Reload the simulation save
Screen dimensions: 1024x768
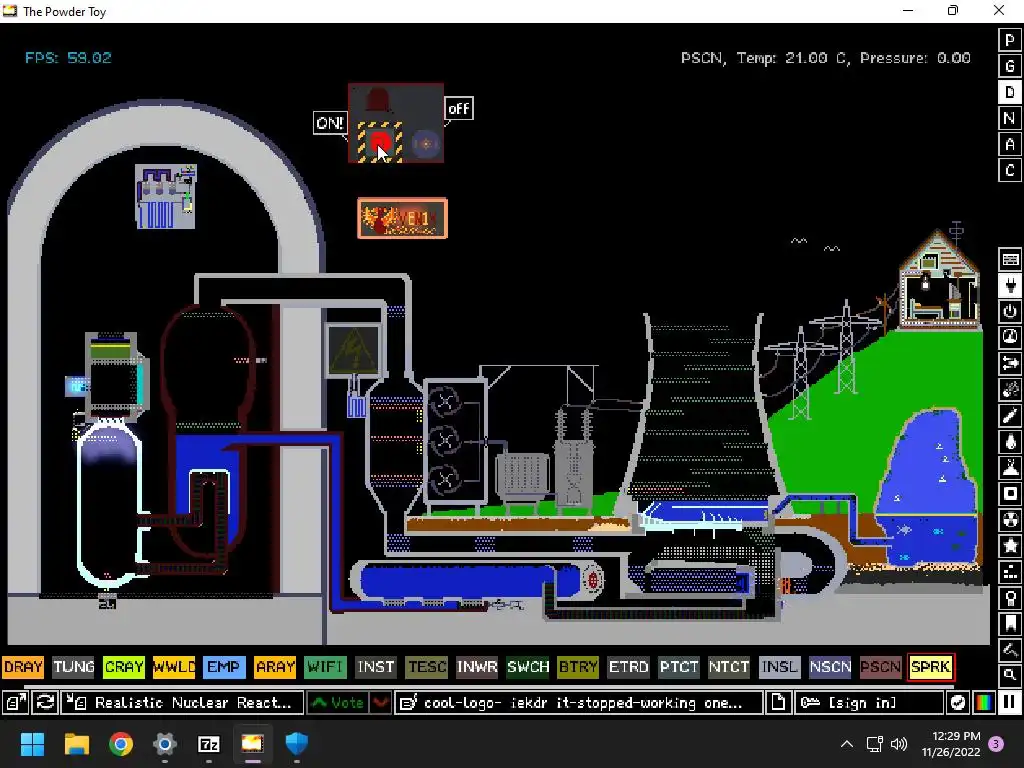tap(45, 703)
